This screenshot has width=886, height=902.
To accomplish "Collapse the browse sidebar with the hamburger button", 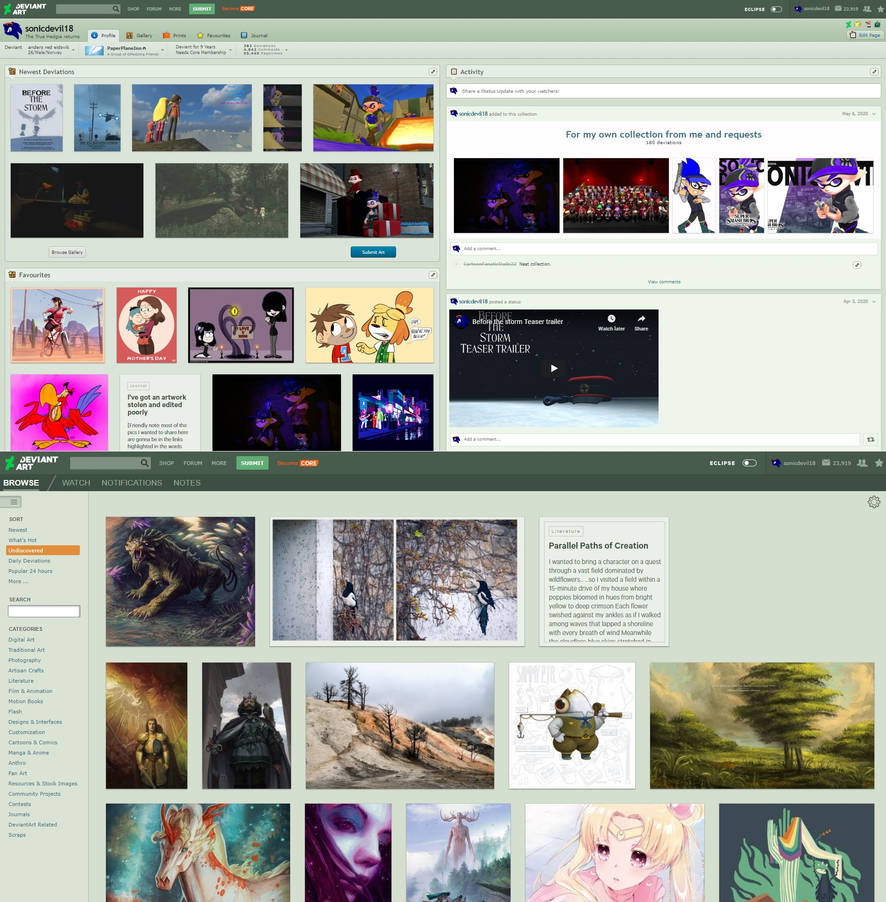I will 11,502.
